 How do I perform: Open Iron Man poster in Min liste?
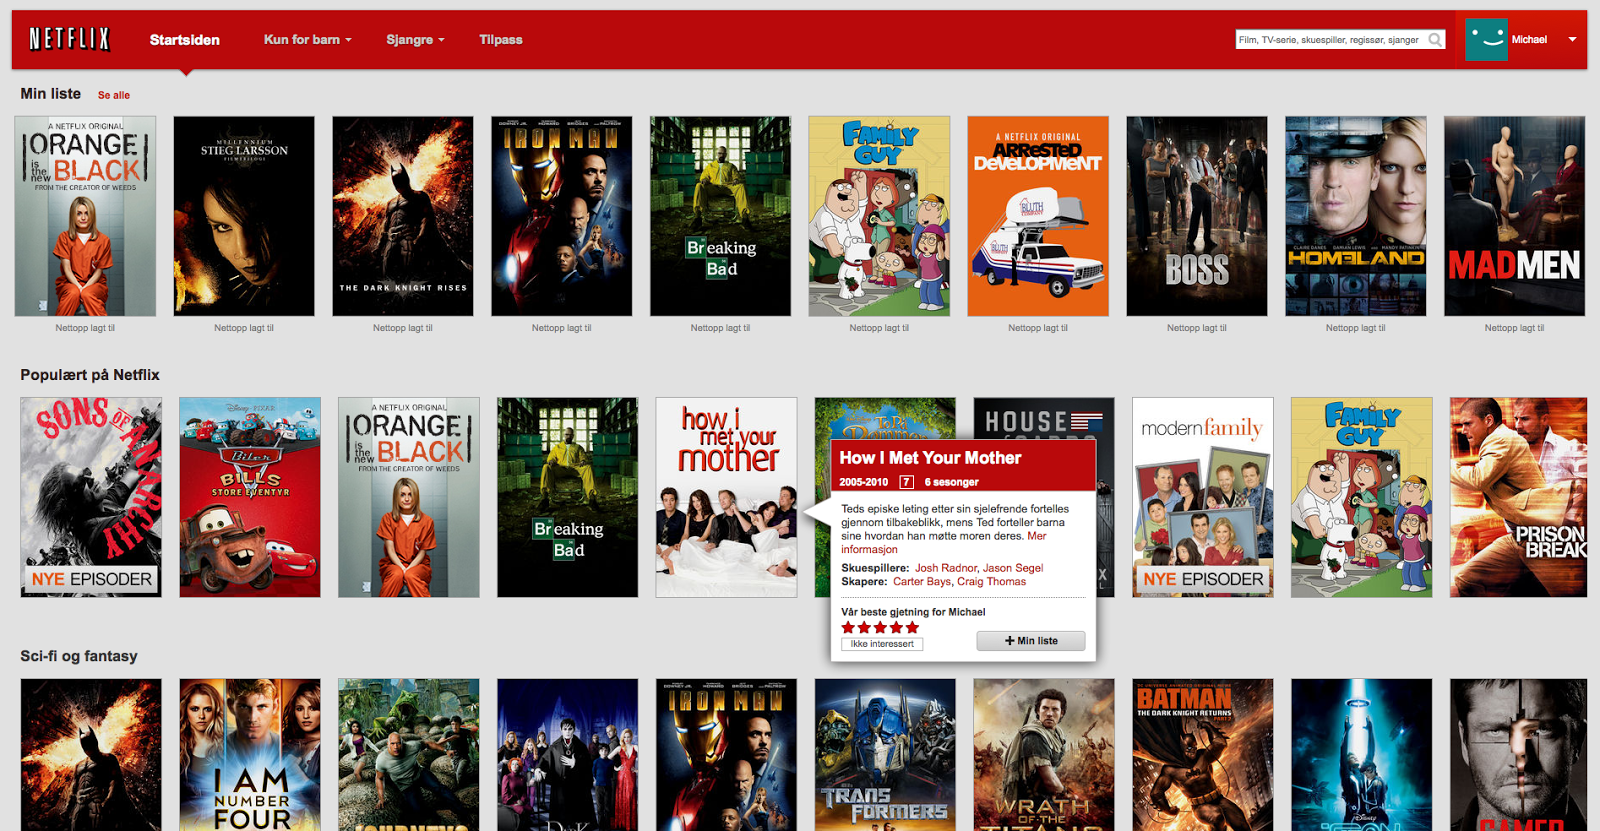[562, 216]
